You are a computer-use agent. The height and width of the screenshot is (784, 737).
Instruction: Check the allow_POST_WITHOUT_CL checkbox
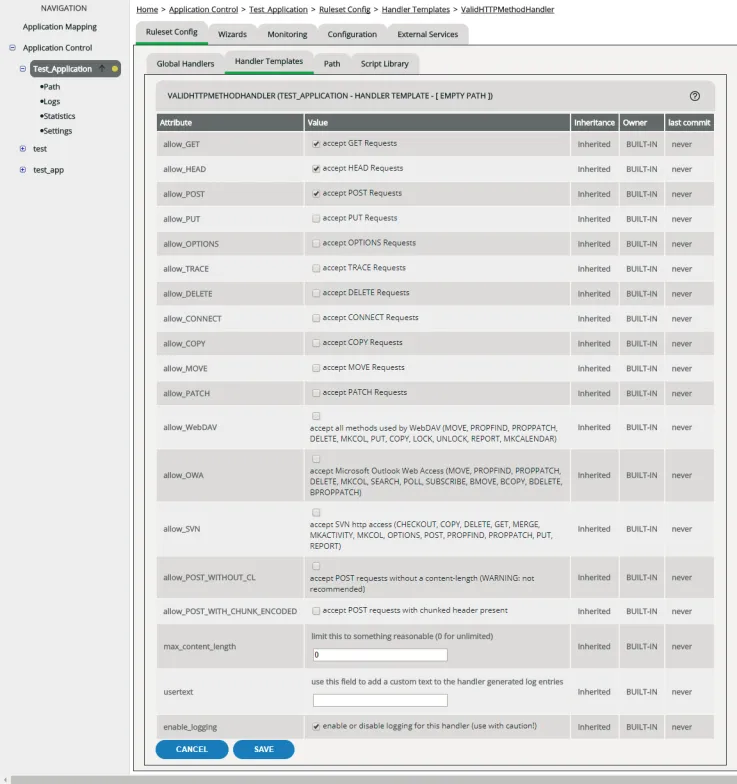316,566
